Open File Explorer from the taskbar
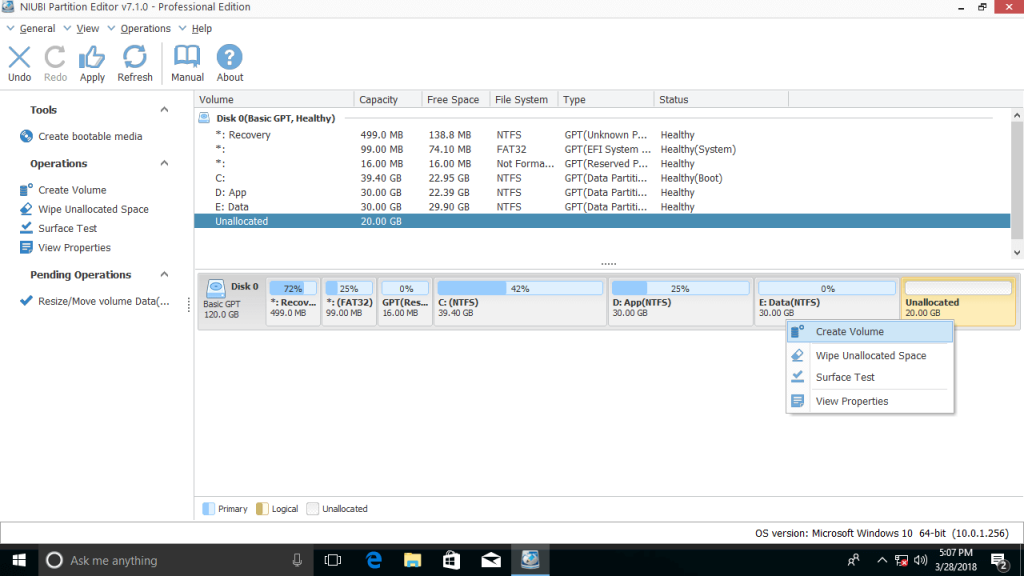The width and height of the screenshot is (1024, 576). pyautogui.click(x=412, y=560)
